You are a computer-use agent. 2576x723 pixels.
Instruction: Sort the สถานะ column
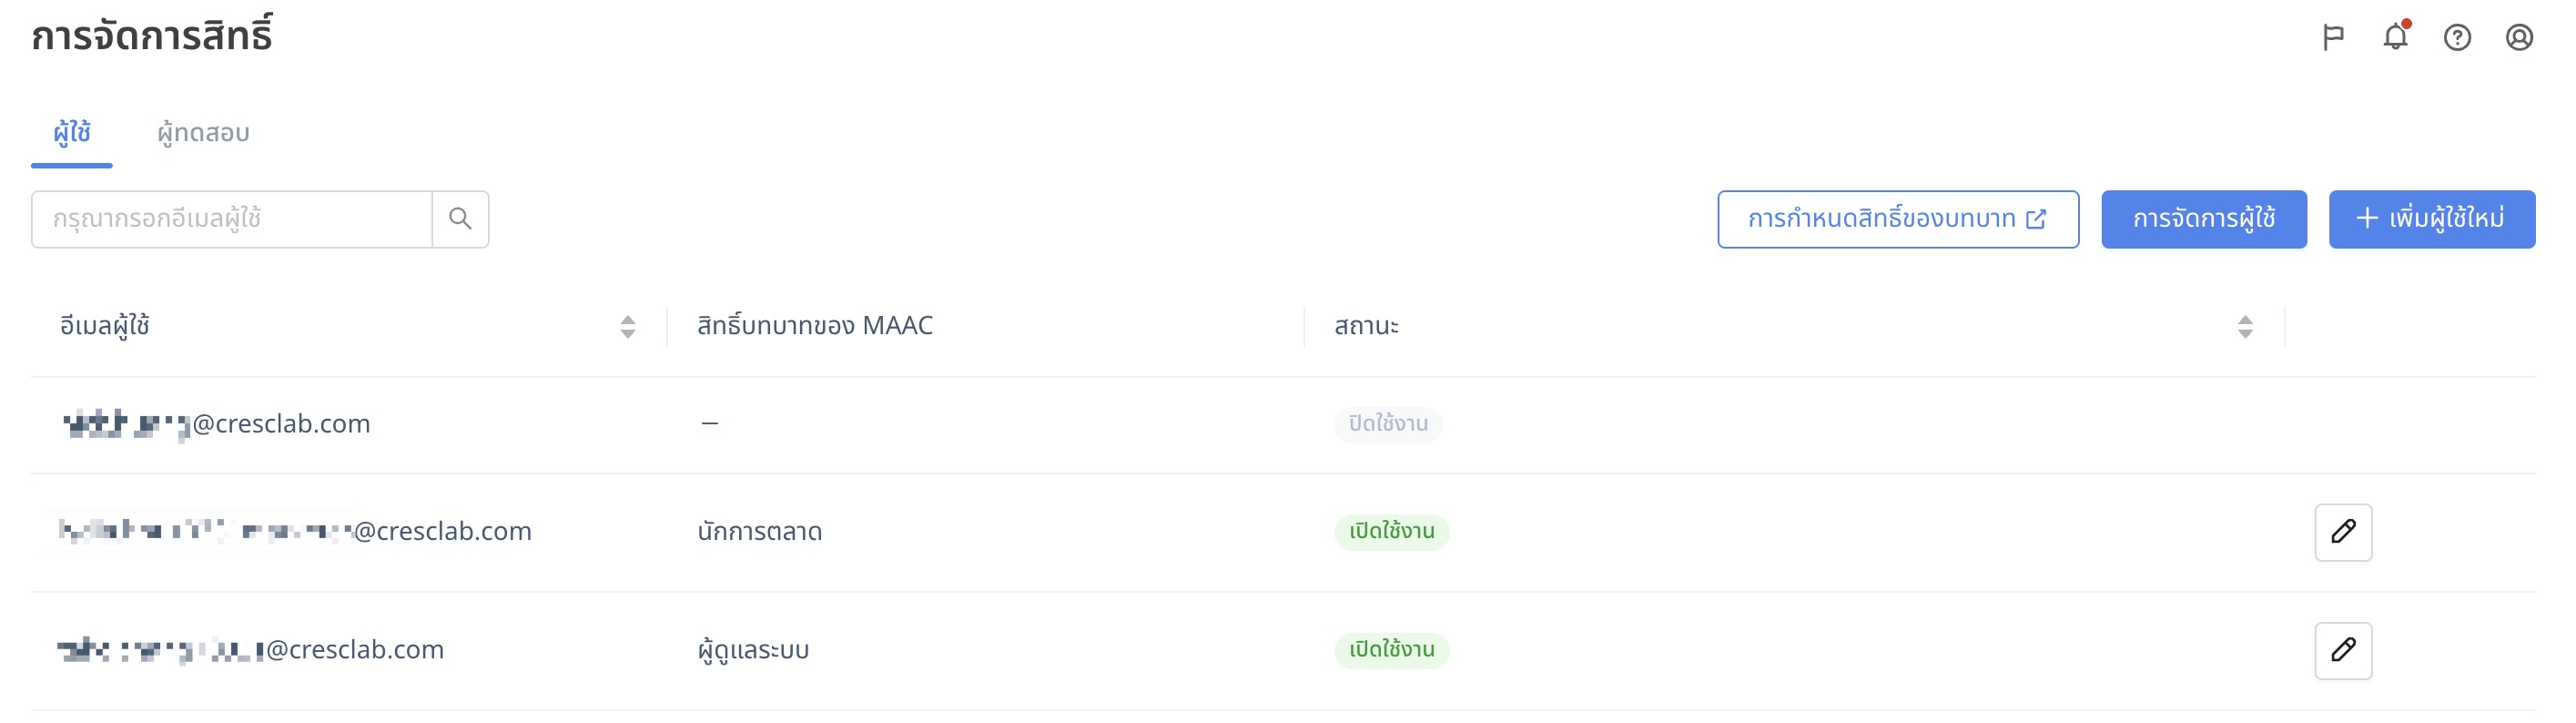[x=2245, y=326]
